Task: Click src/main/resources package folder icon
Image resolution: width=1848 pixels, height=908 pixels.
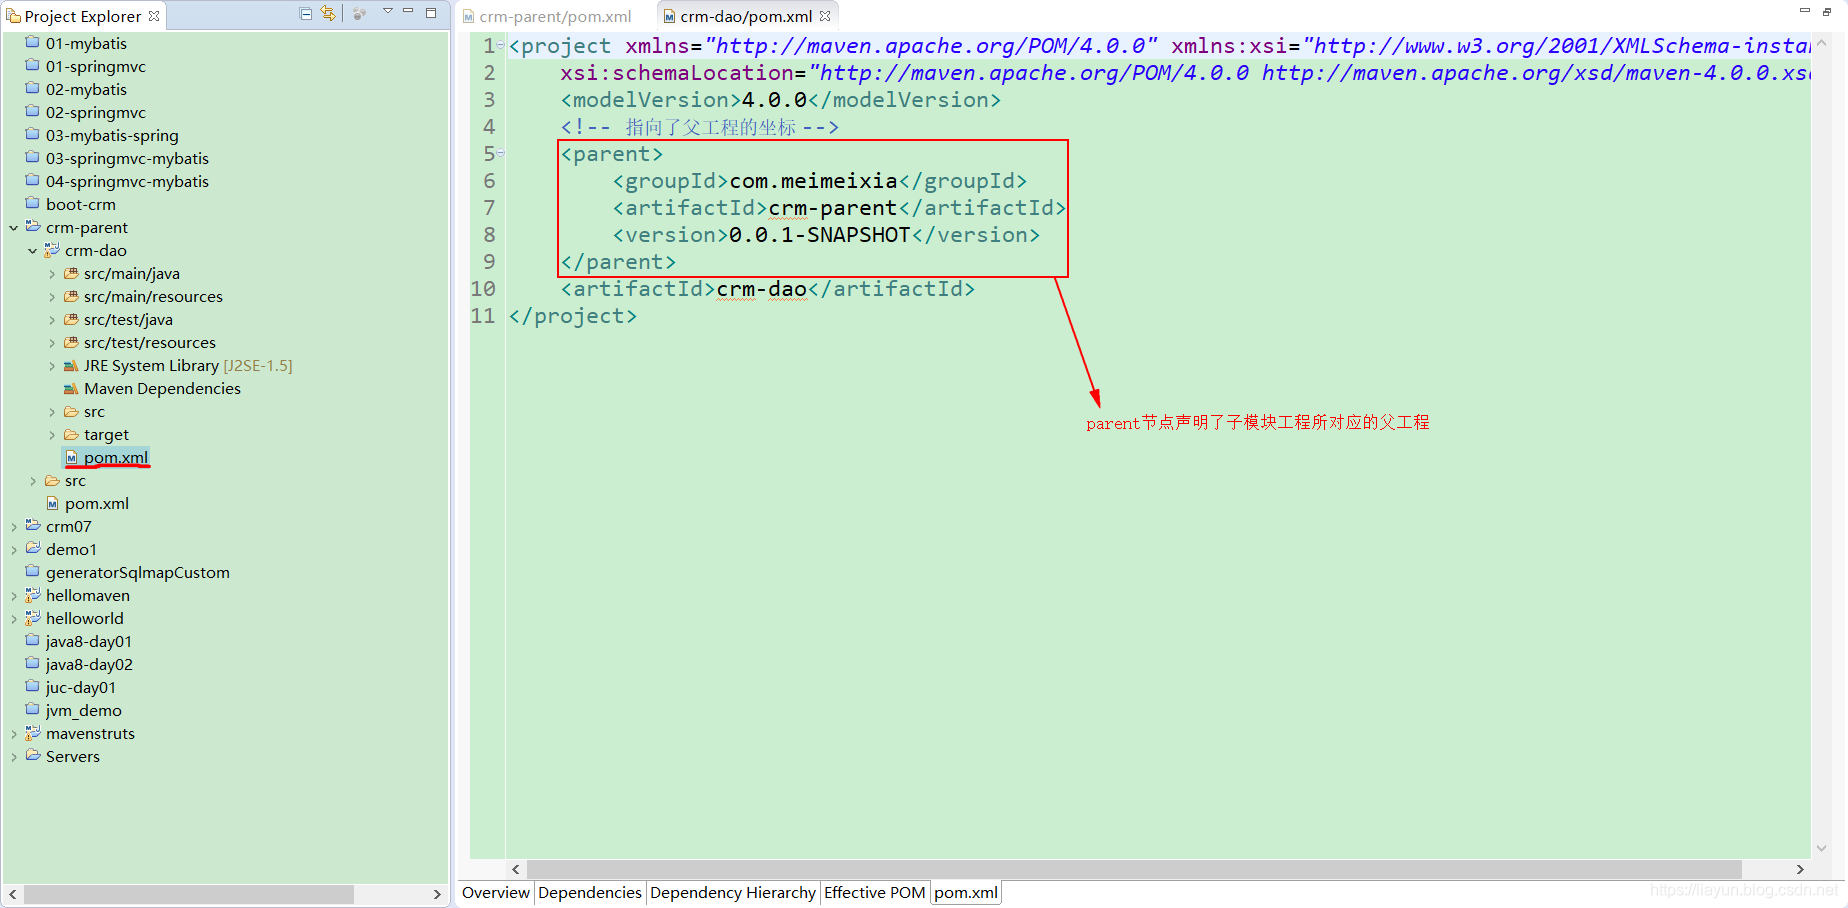Action: (71, 296)
